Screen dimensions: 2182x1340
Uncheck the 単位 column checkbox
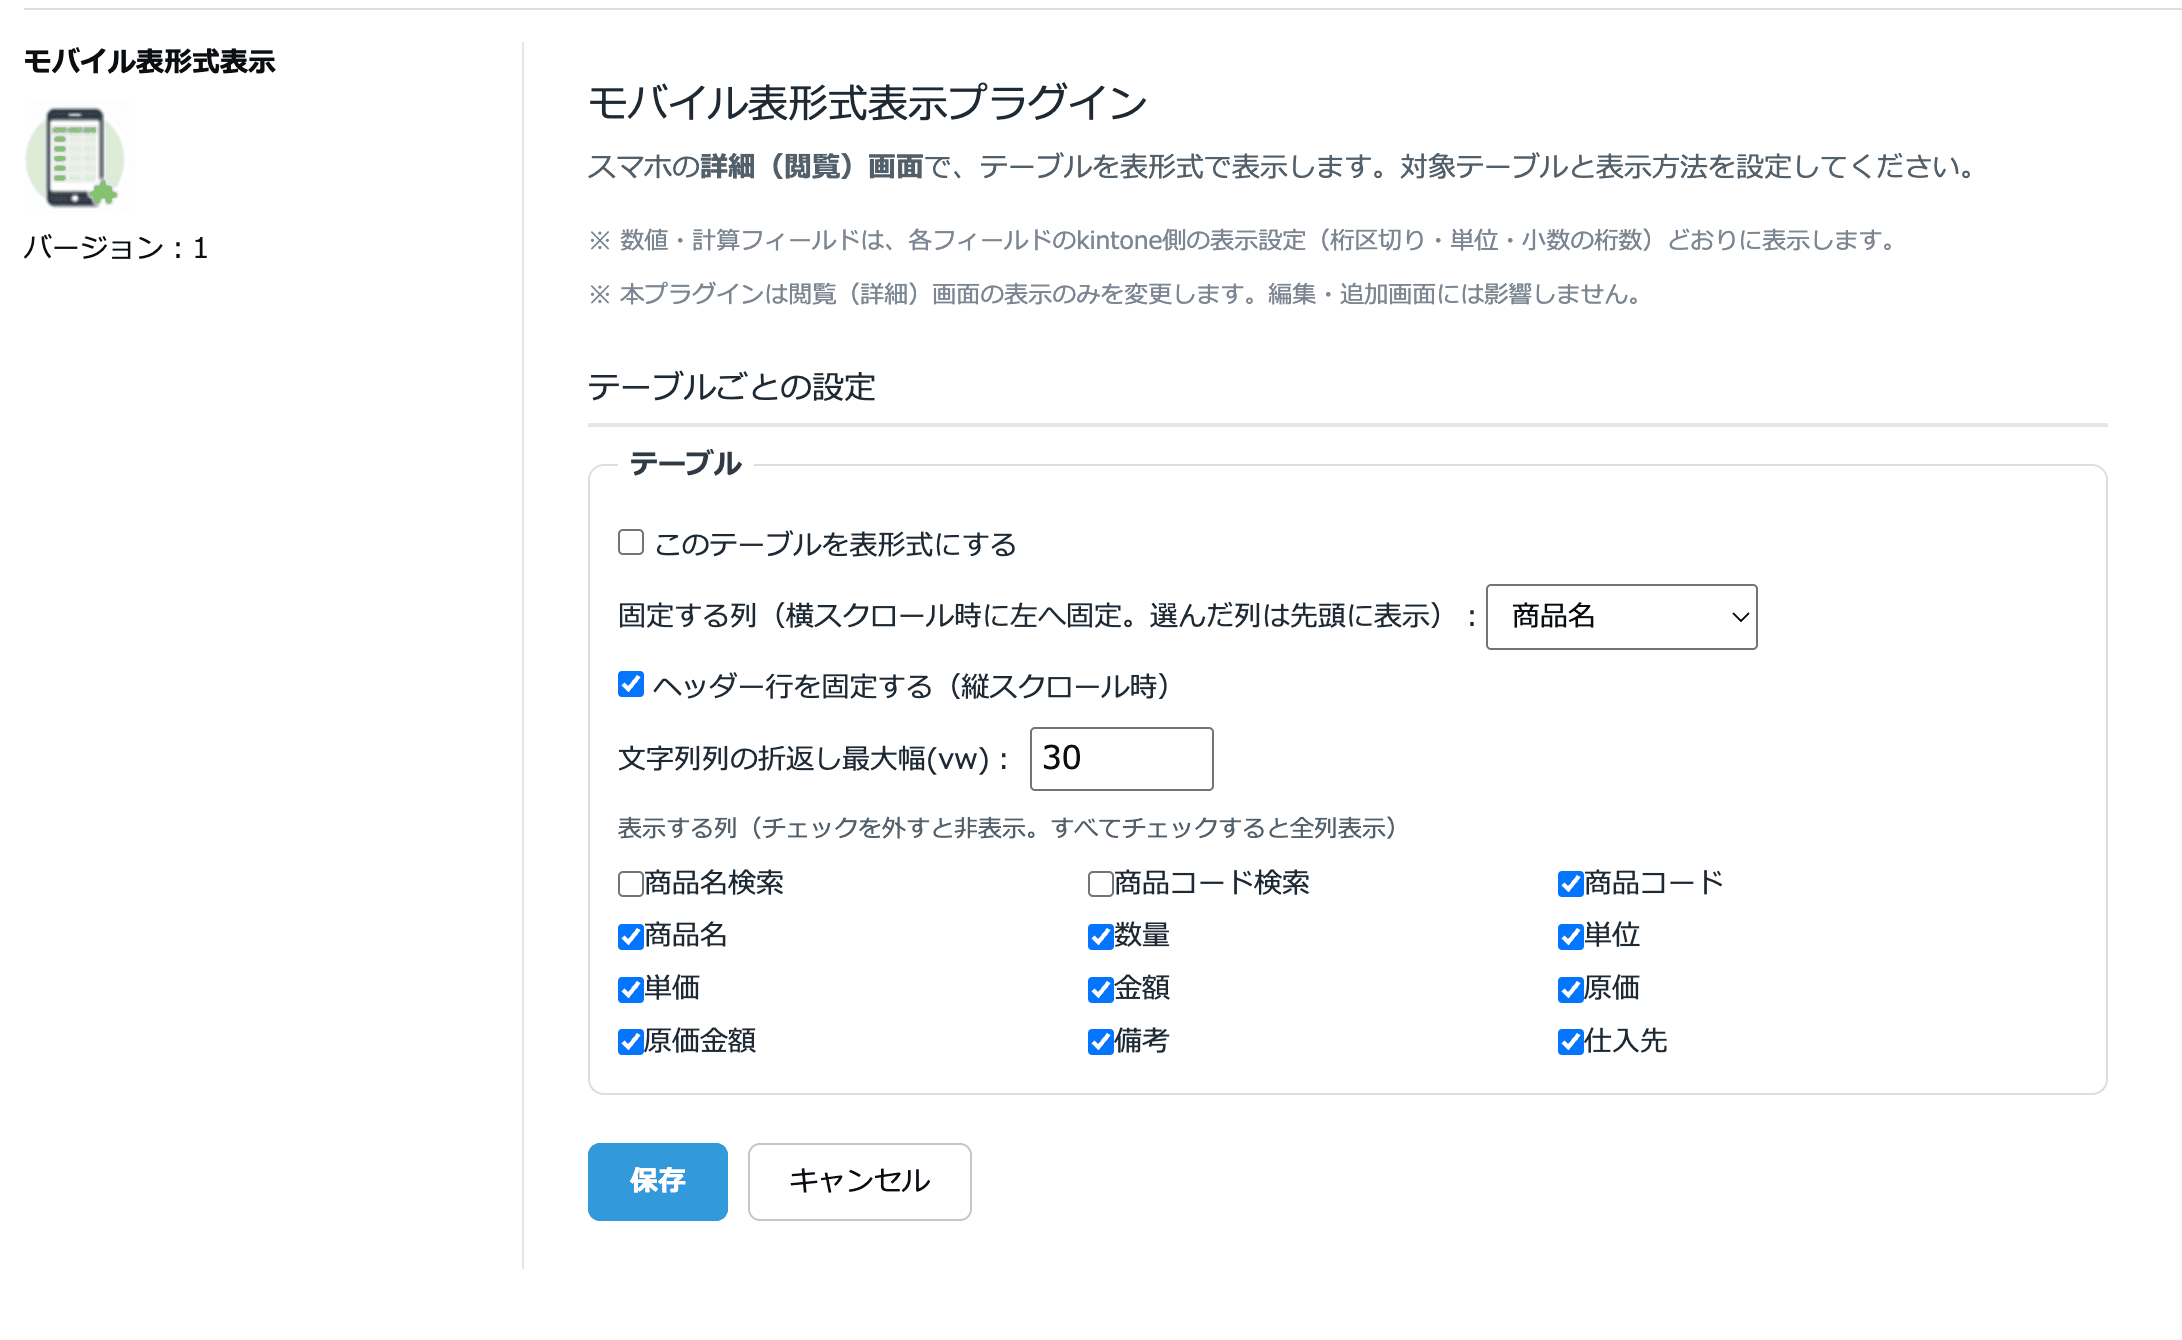pos(1571,937)
